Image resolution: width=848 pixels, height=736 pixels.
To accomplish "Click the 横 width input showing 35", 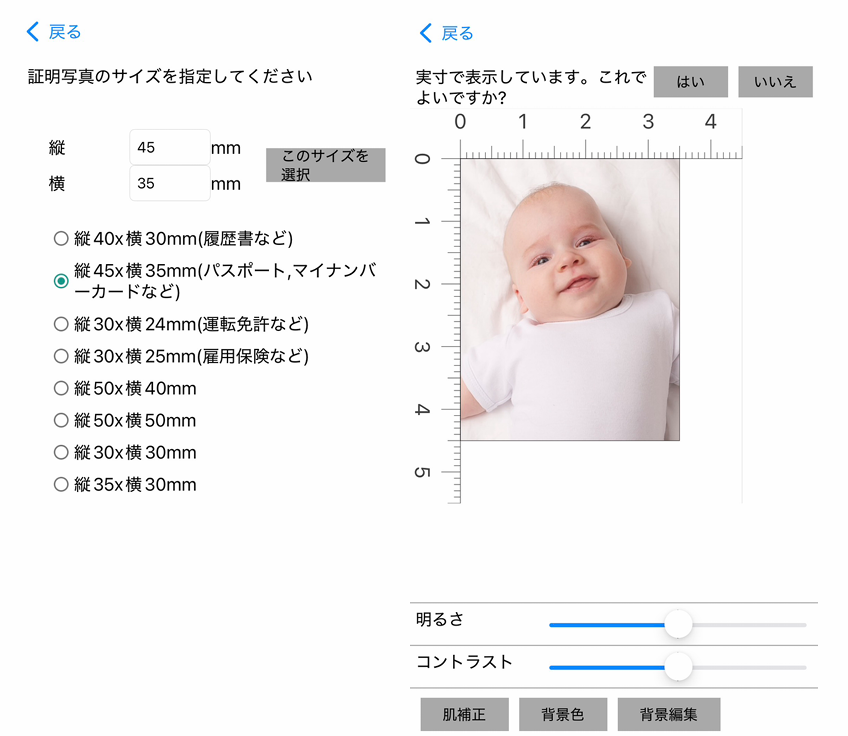I will point(169,183).
